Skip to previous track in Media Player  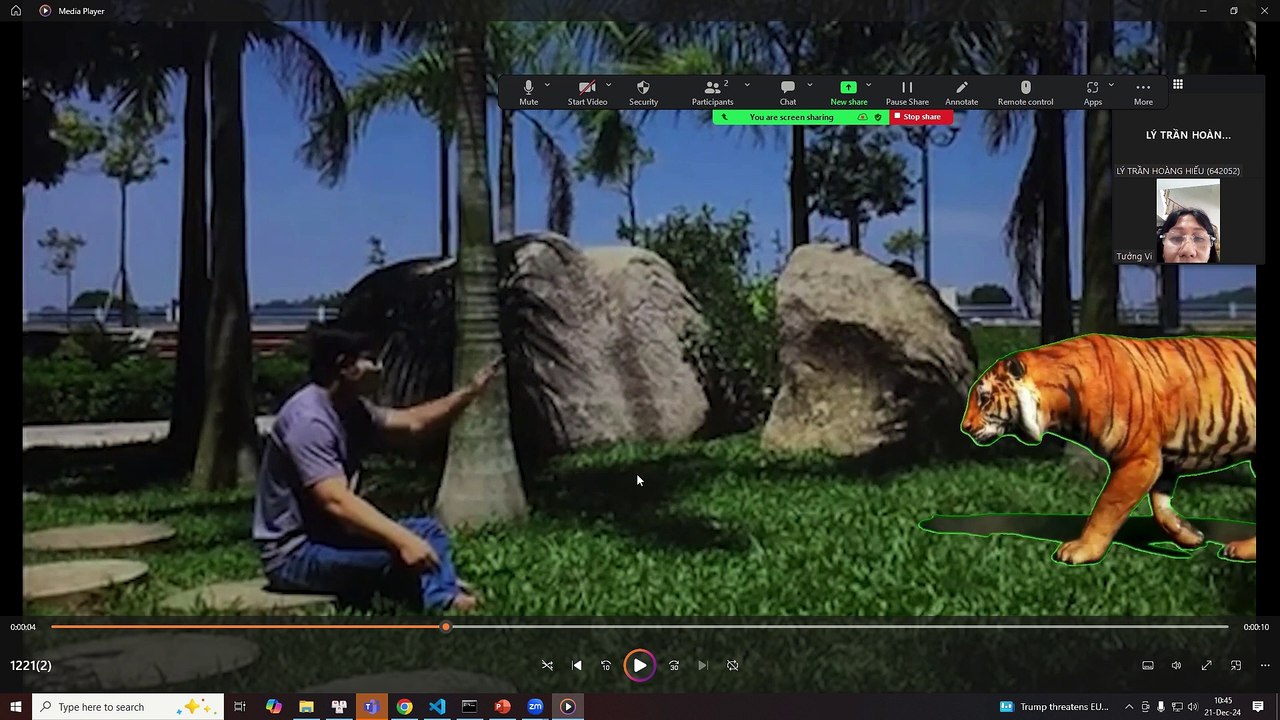[x=577, y=665]
